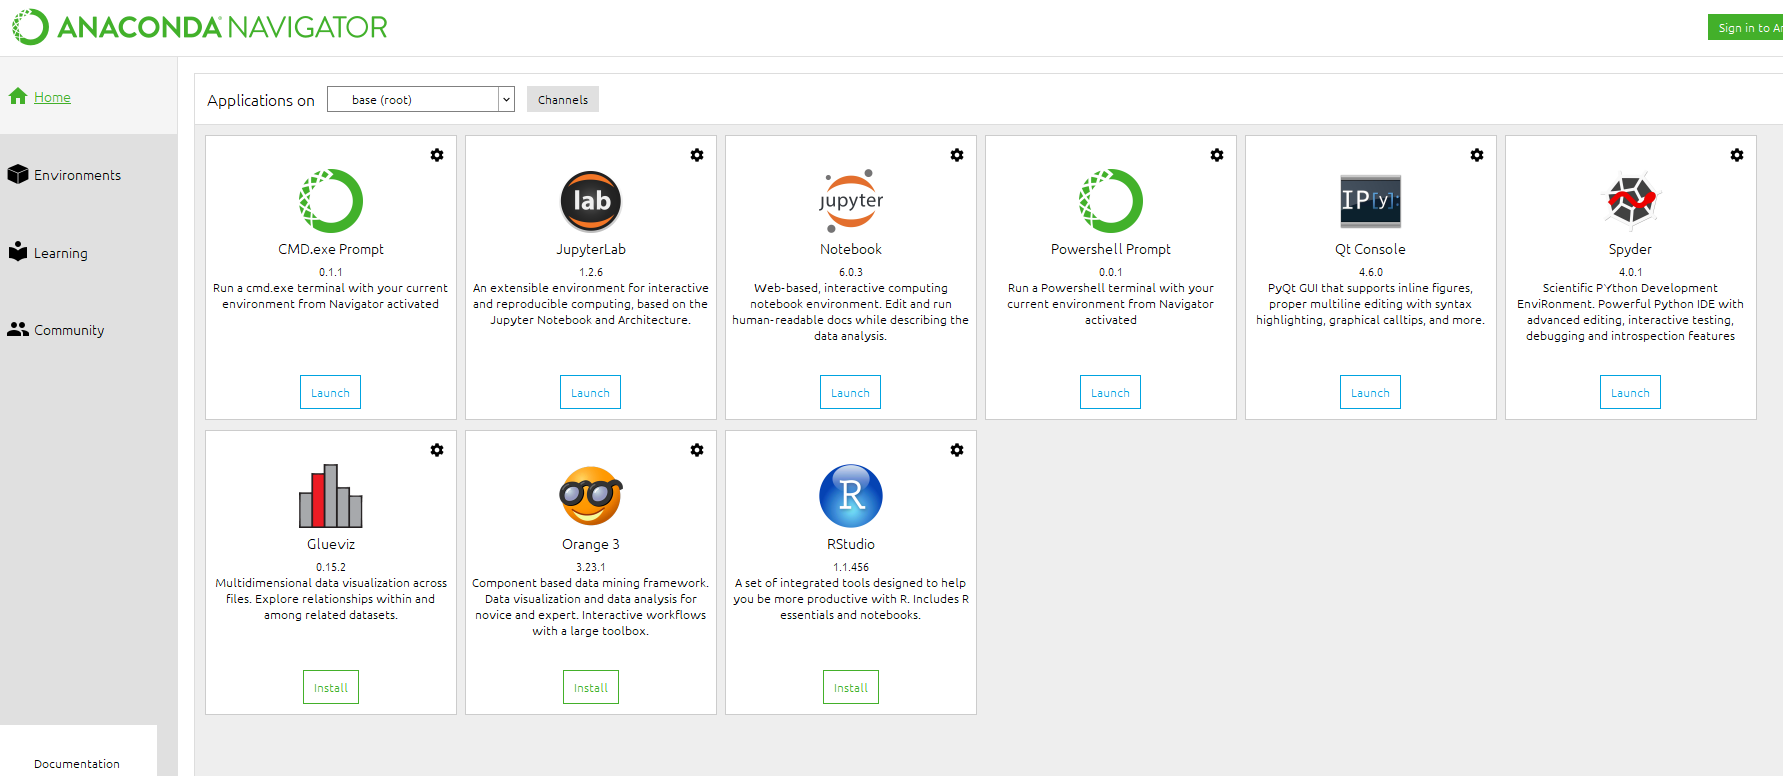This screenshot has width=1783, height=776.
Task: Switch to the Learning tab
Action: click(60, 253)
